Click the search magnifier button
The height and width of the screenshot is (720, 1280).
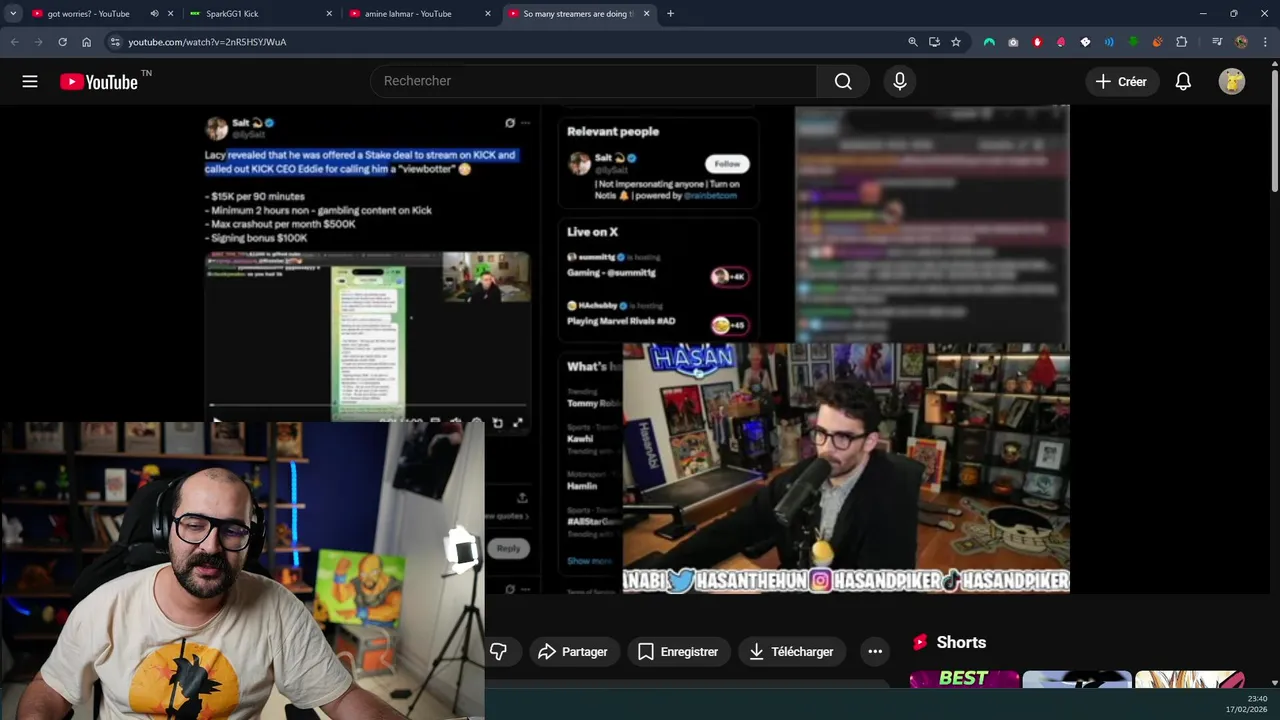coord(843,81)
